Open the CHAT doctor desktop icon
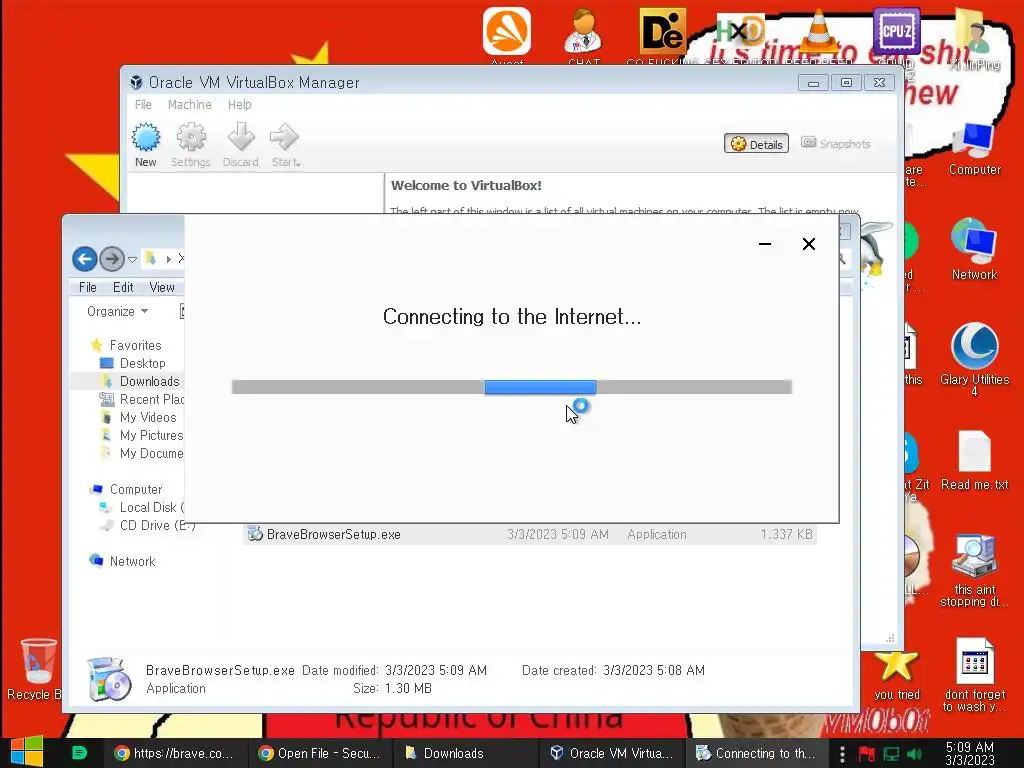1024x768 pixels. [x=584, y=35]
